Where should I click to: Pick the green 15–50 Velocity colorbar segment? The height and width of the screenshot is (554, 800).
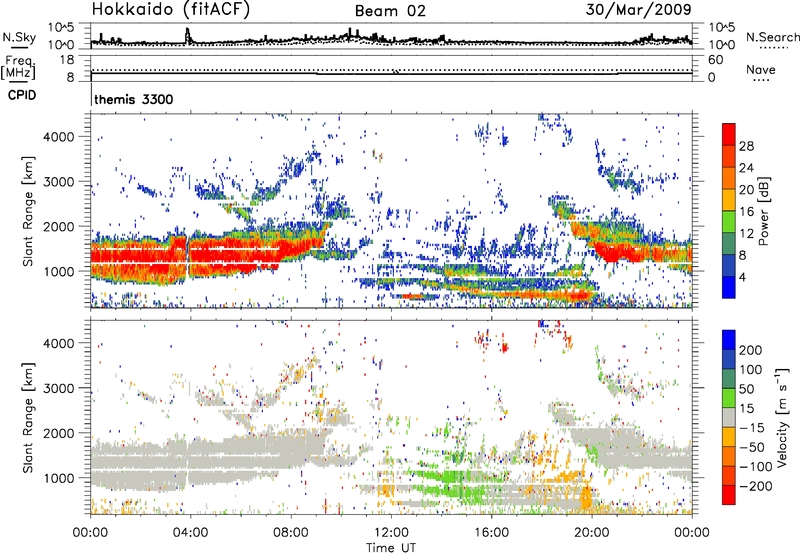(729, 398)
